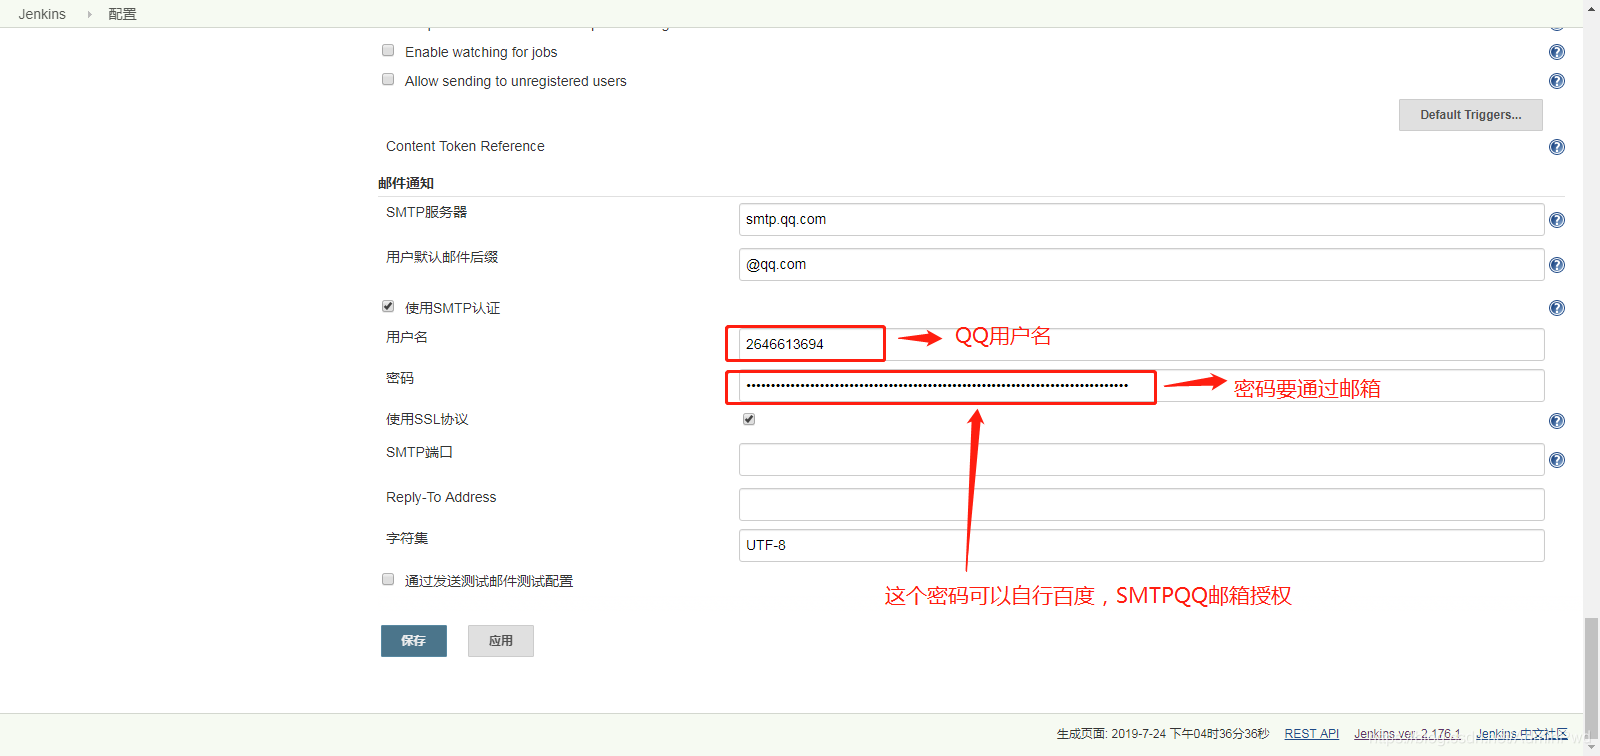Focus the Reply-To Address field
1600x756 pixels.
coord(1141,505)
